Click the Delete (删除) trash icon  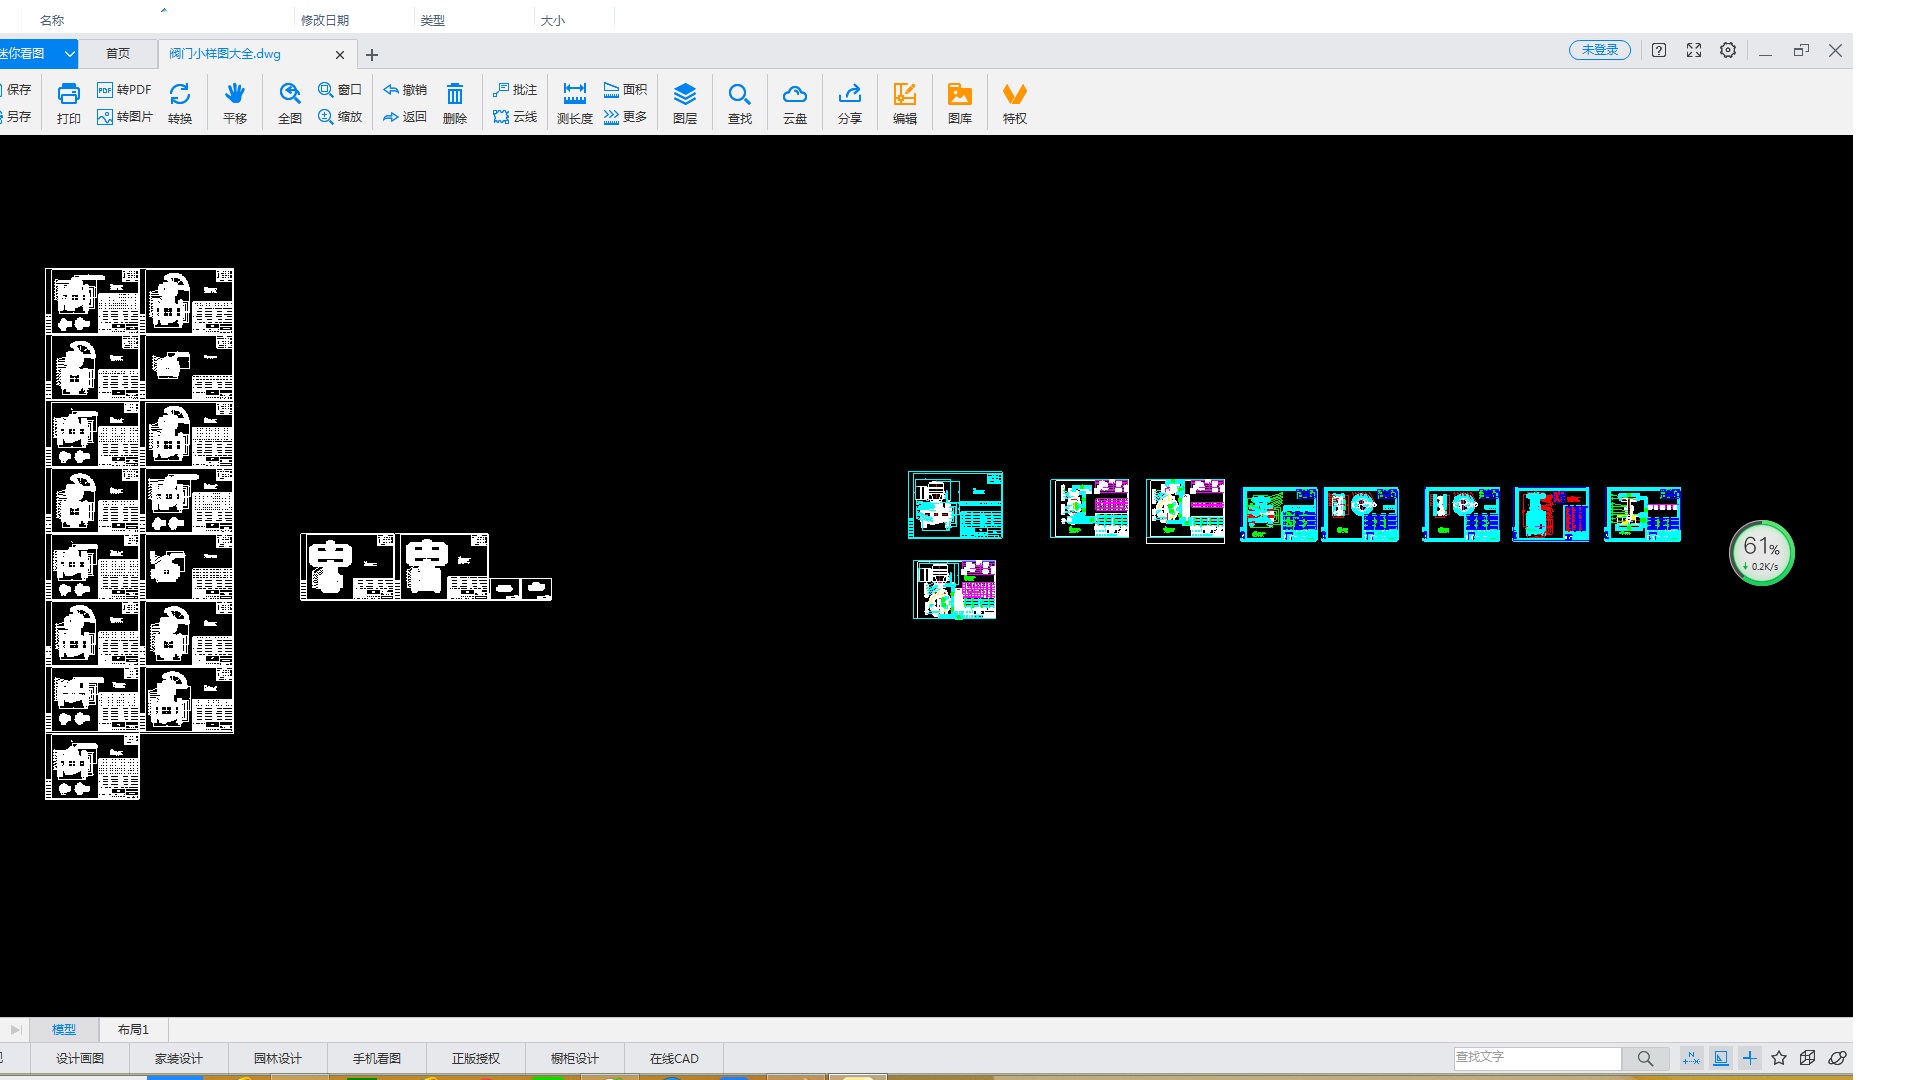click(x=454, y=95)
